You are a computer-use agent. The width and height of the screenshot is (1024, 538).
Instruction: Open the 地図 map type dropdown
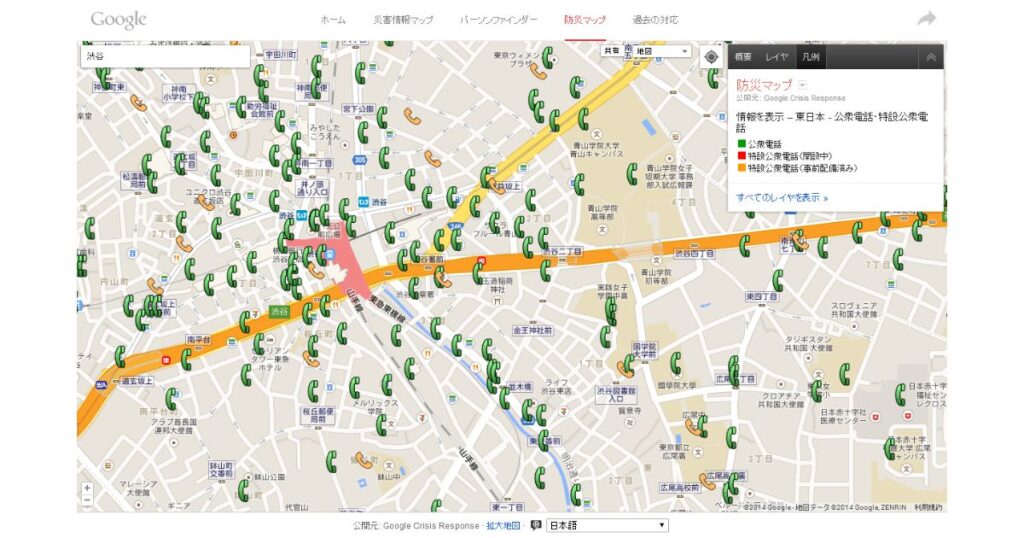(x=662, y=51)
